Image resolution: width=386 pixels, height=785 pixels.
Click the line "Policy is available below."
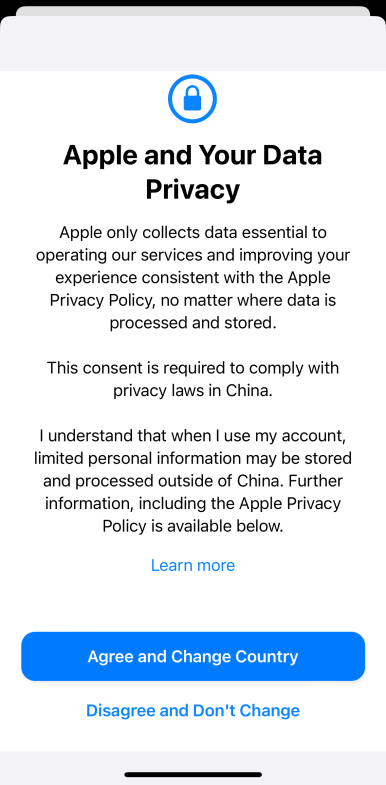point(193,526)
